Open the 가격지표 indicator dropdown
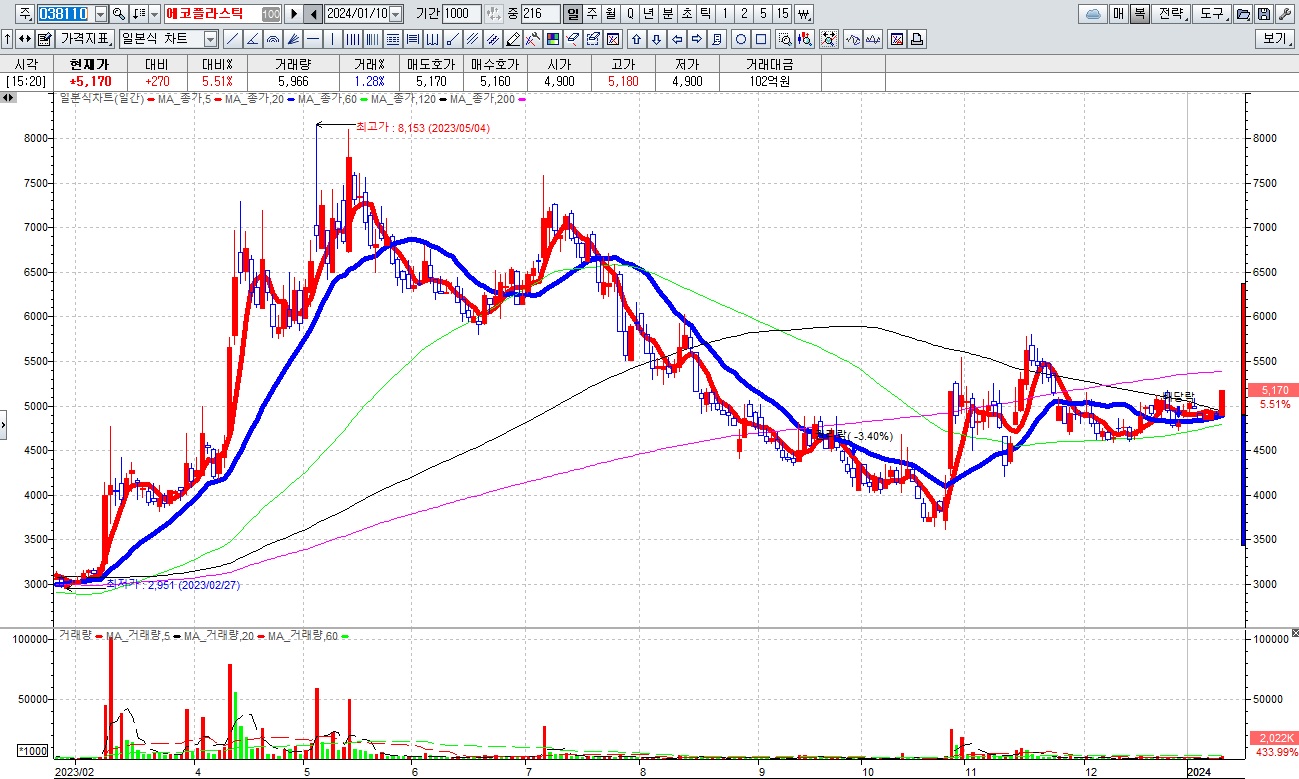 pos(85,39)
